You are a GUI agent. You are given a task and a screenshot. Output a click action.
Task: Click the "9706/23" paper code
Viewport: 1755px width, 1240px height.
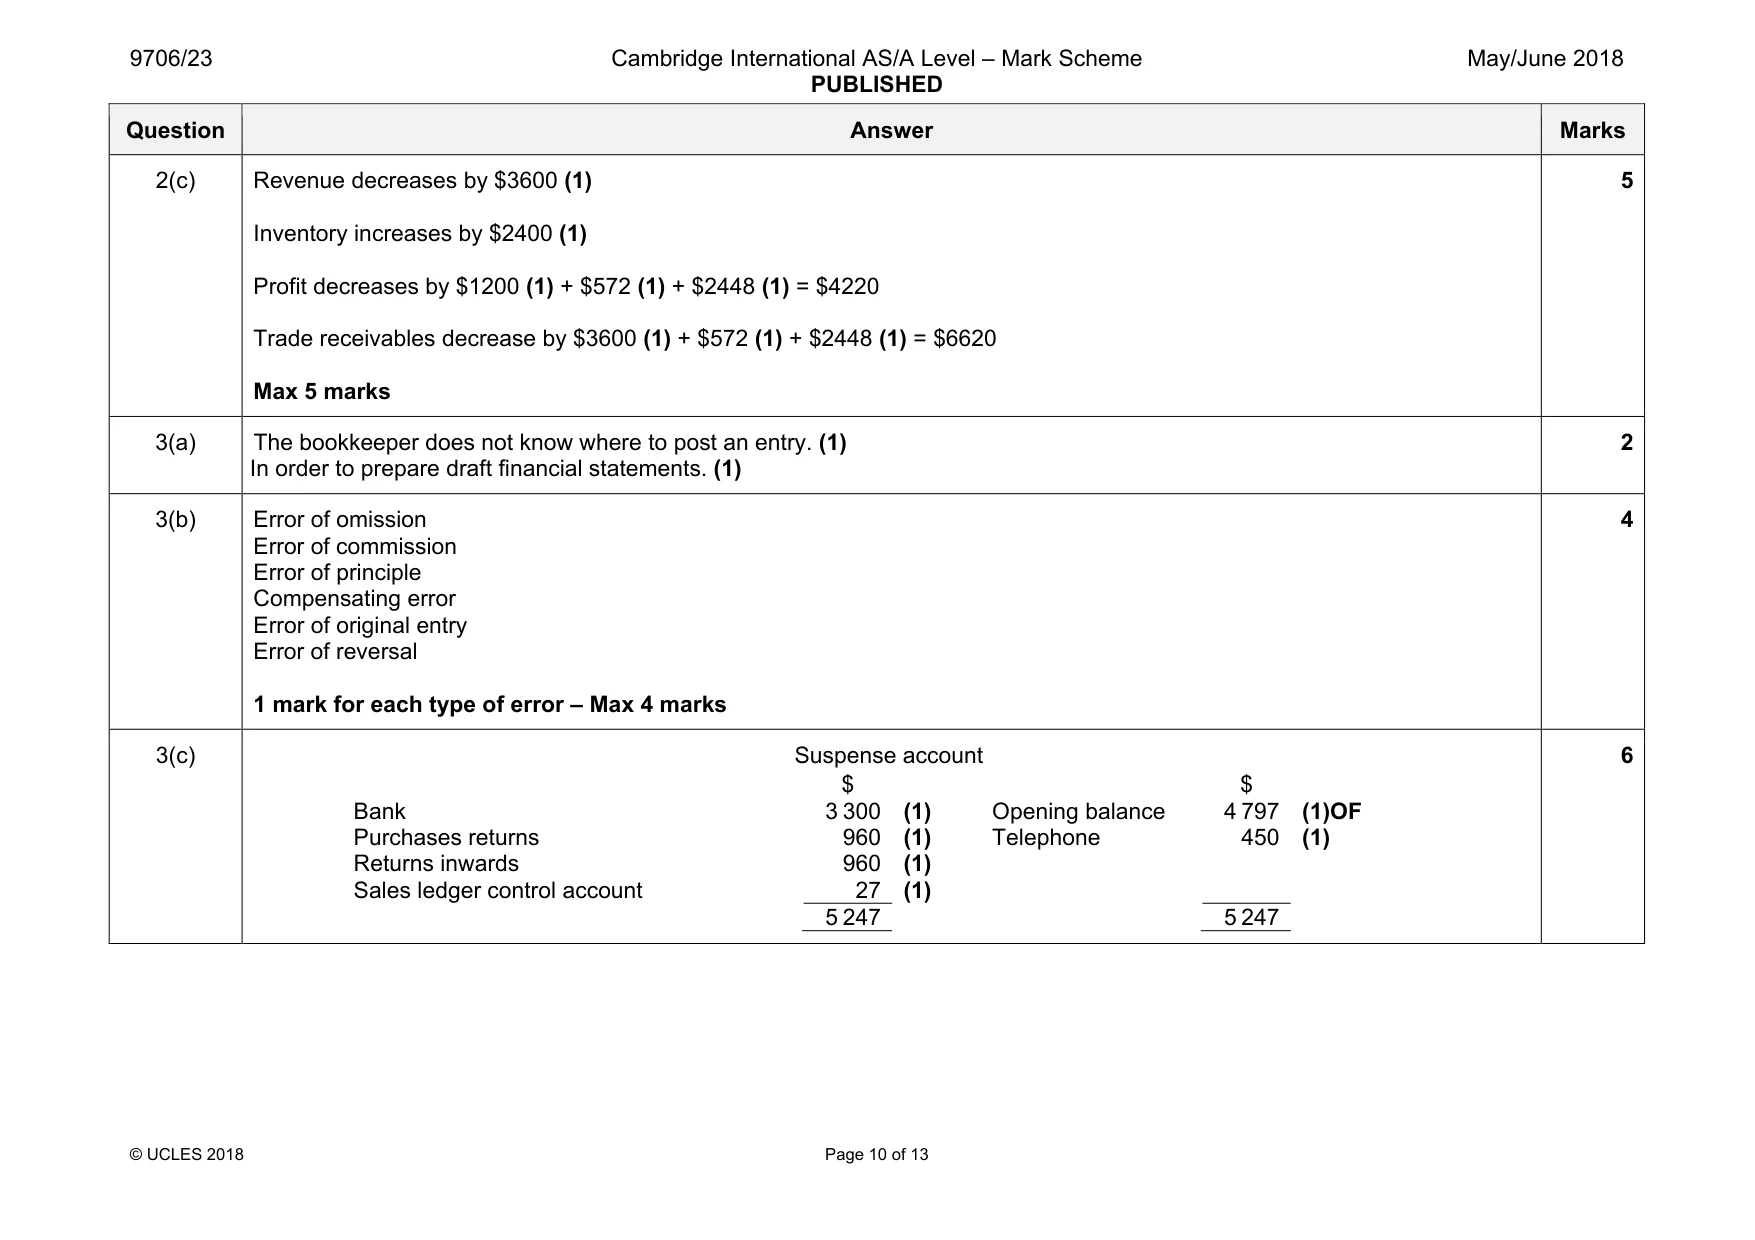(x=171, y=59)
